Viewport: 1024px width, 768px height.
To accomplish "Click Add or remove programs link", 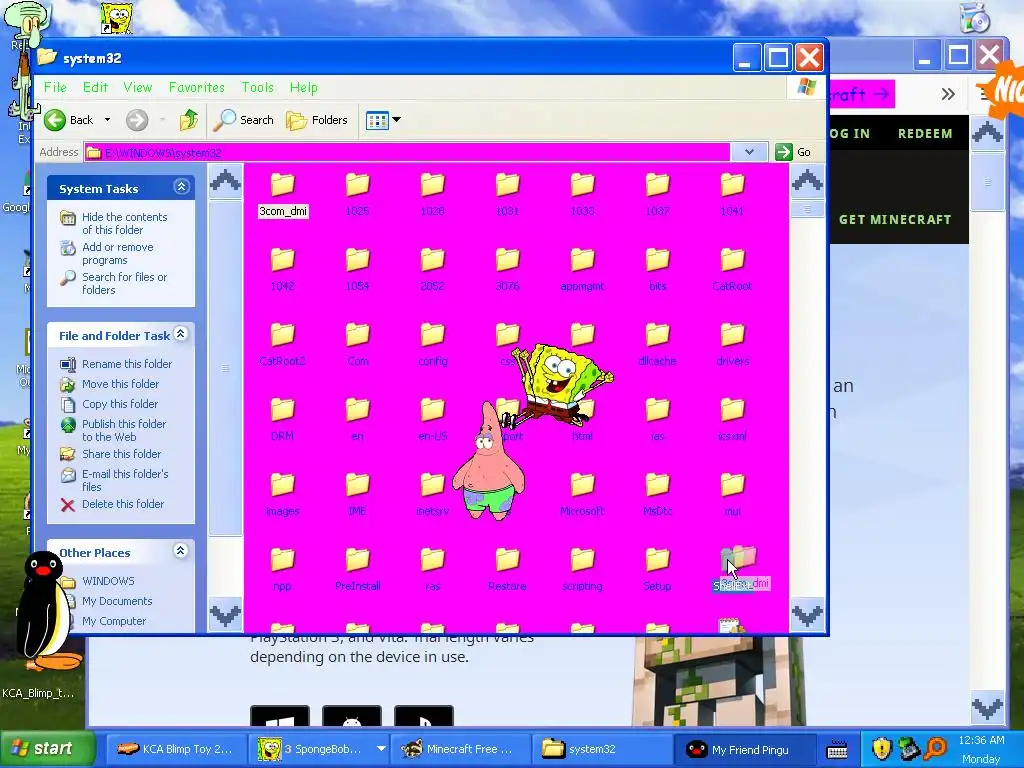I will click(x=118, y=253).
